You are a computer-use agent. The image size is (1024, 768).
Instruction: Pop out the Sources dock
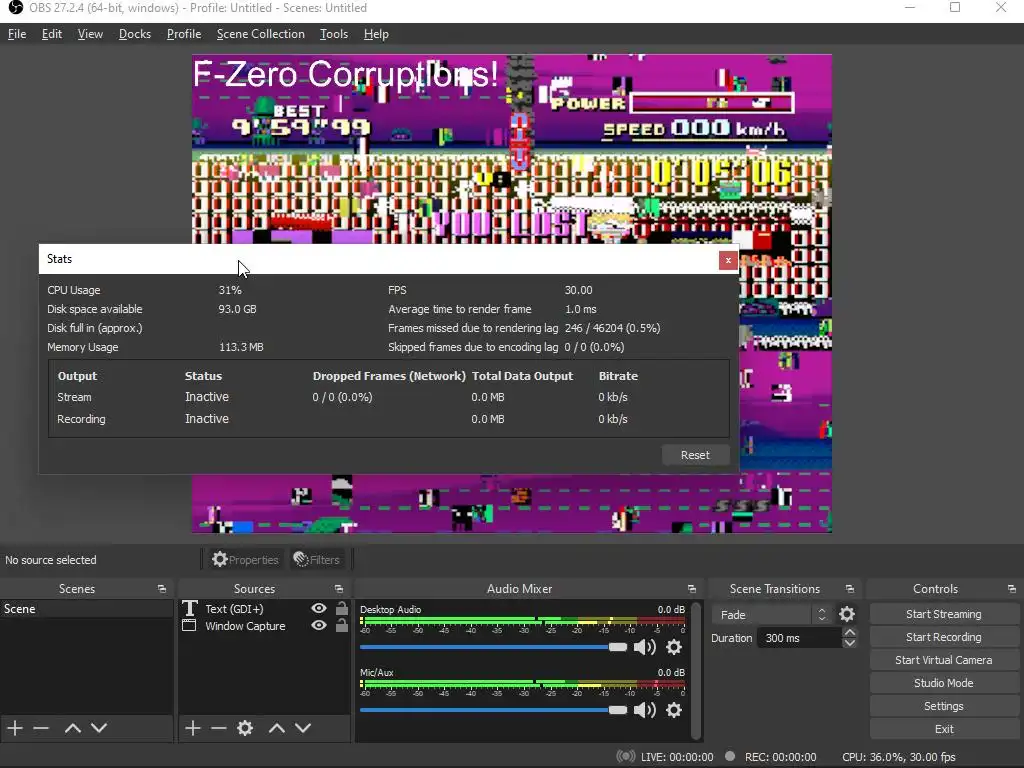(338, 589)
